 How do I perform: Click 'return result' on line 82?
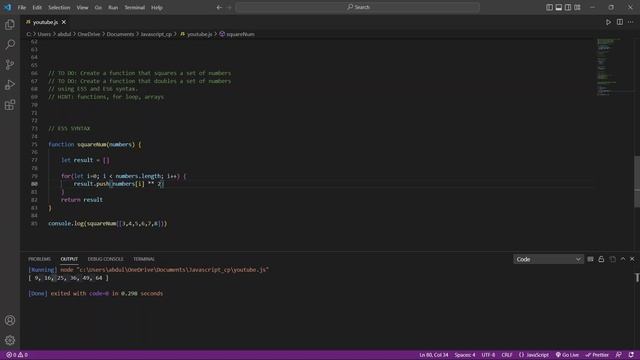(82, 200)
